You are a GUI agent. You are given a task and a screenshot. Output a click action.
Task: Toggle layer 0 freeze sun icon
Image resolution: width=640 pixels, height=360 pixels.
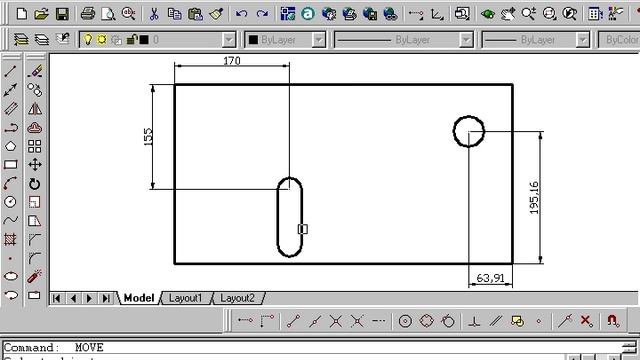click(x=102, y=40)
